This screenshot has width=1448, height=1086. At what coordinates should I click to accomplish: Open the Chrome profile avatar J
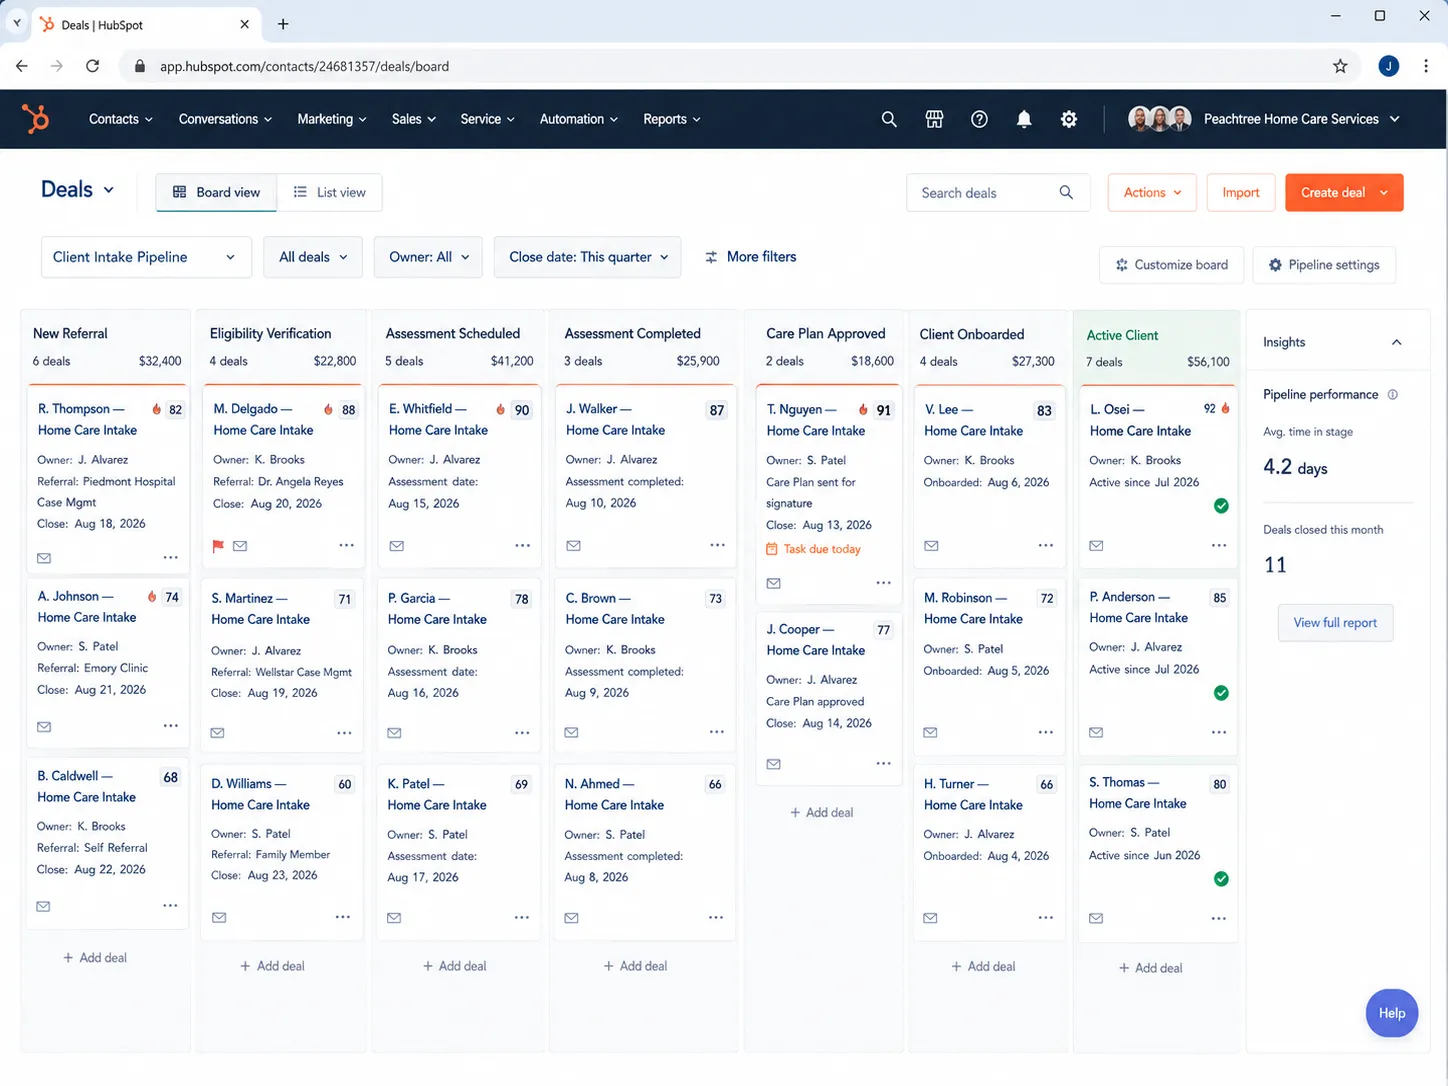tap(1388, 66)
